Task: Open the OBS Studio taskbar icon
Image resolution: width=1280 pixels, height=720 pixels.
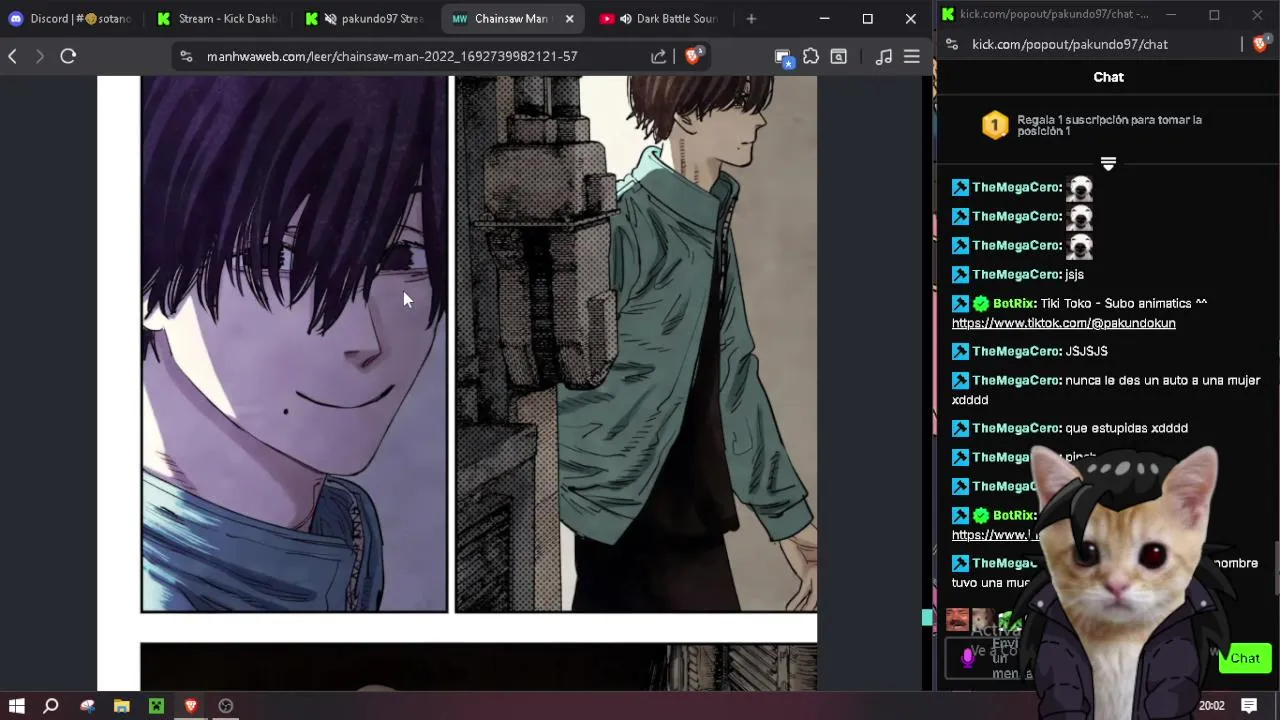Action: pos(226,706)
